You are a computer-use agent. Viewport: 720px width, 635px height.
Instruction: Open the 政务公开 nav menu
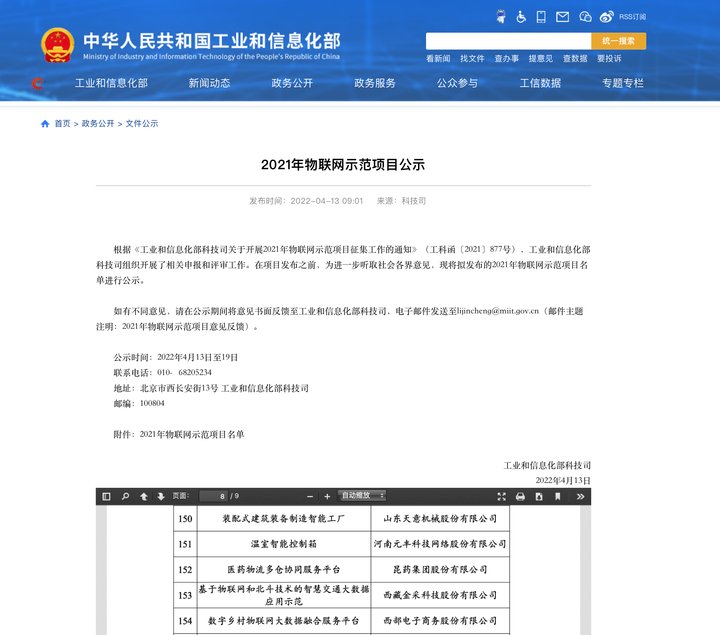(x=292, y=83)
